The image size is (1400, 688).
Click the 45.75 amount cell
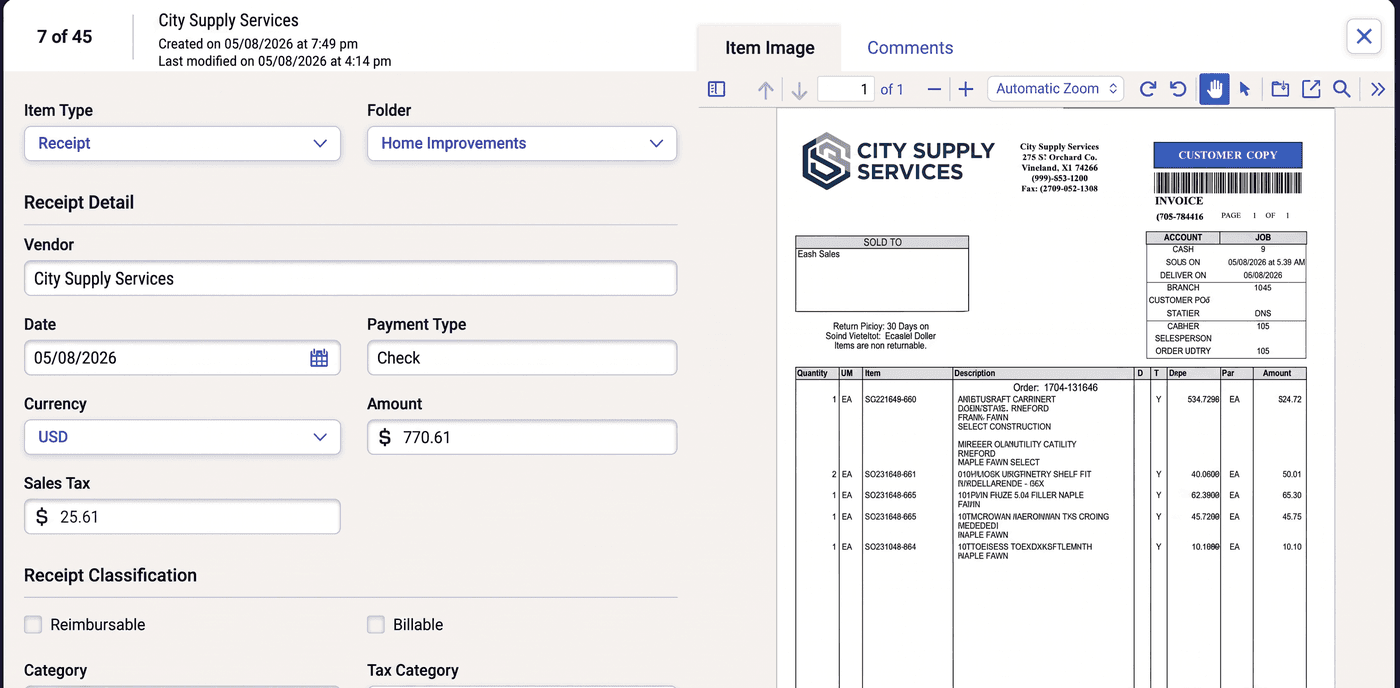(x=1291, y=517)
